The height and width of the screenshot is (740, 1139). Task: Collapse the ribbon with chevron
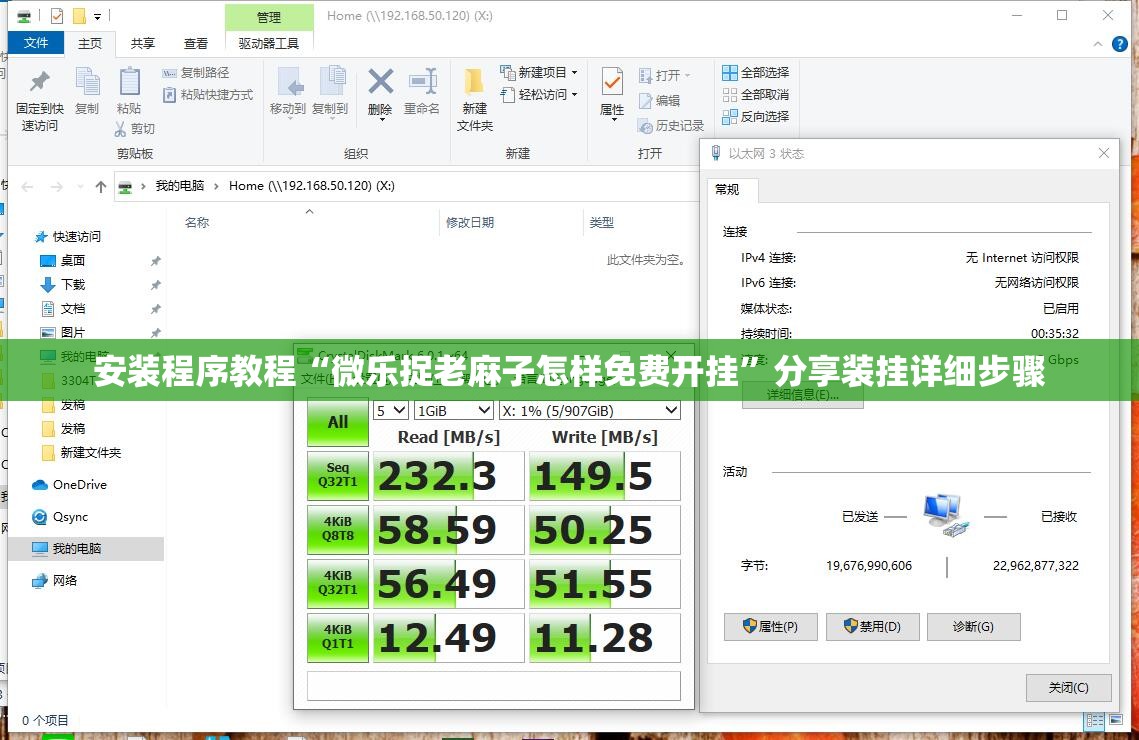[x=1098, y=44]
